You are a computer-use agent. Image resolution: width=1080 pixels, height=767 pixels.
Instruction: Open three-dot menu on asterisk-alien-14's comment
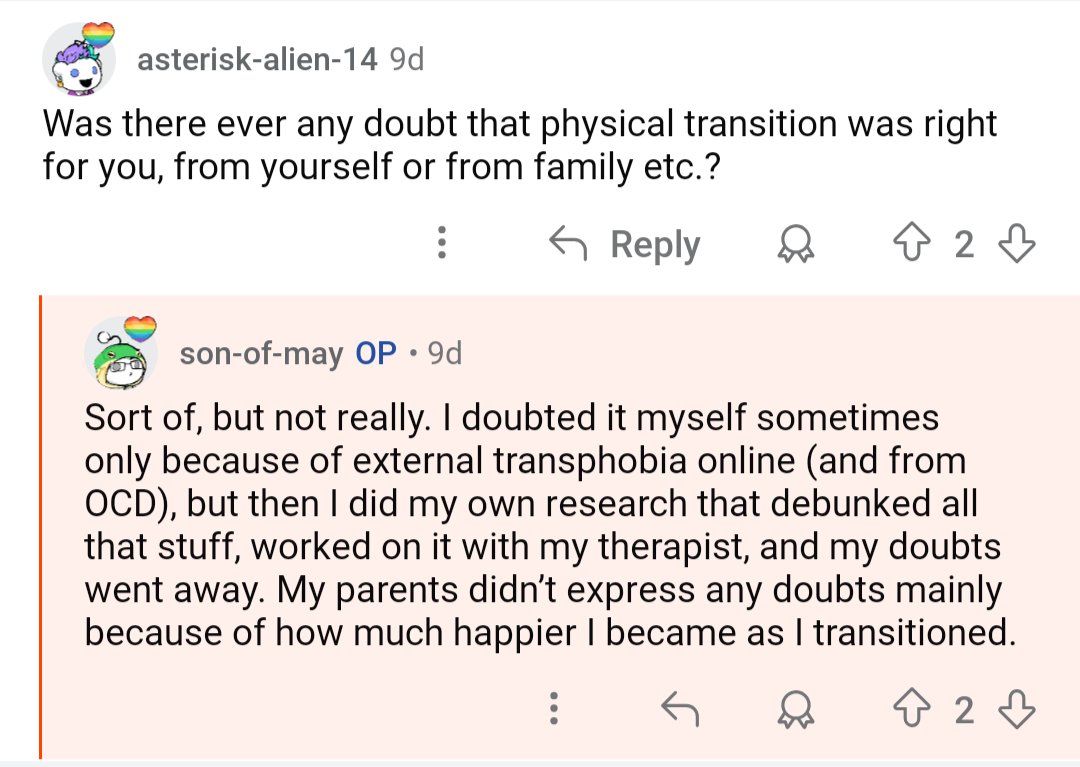coord(441,244)
